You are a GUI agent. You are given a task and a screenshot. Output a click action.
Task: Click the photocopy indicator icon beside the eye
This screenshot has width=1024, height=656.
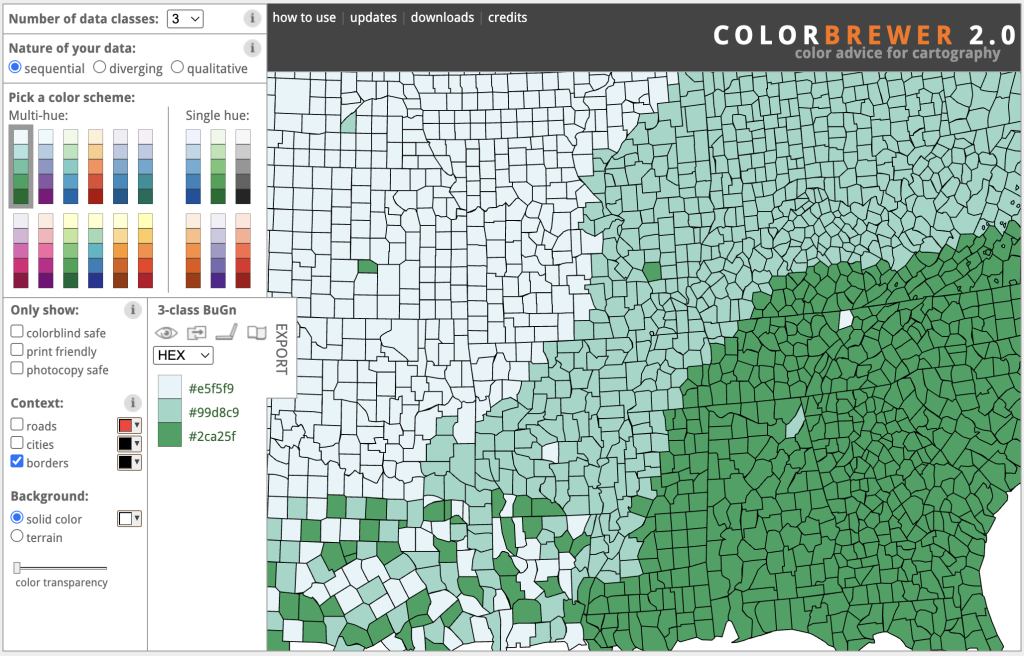[196, 333]
